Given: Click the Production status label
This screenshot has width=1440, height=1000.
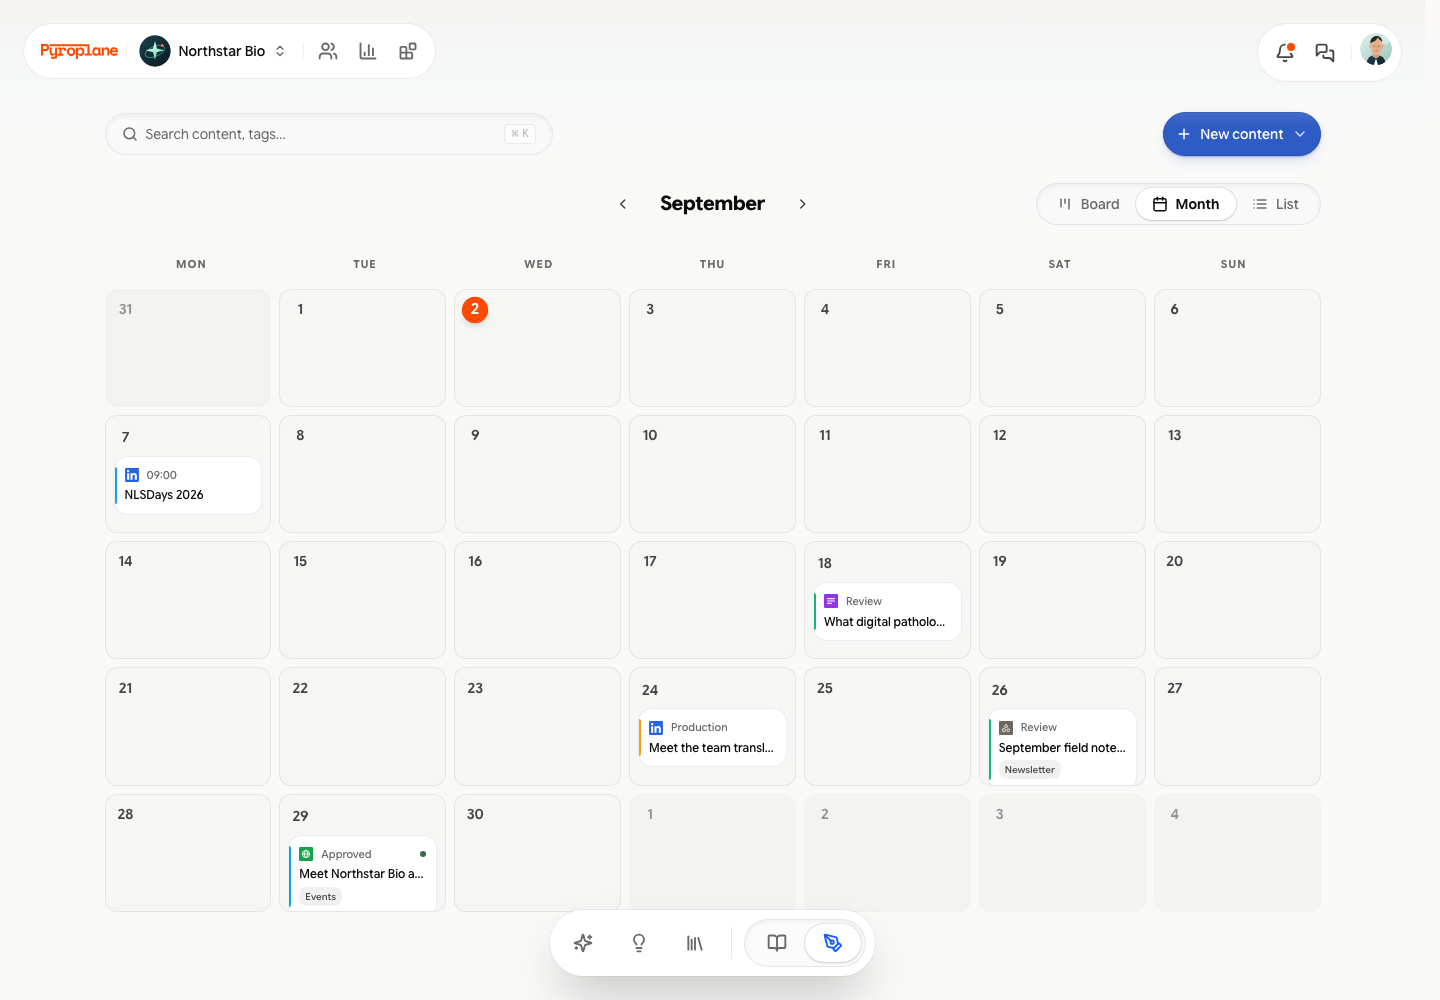Looking at the screenshot, I should (x=699, y=728).
